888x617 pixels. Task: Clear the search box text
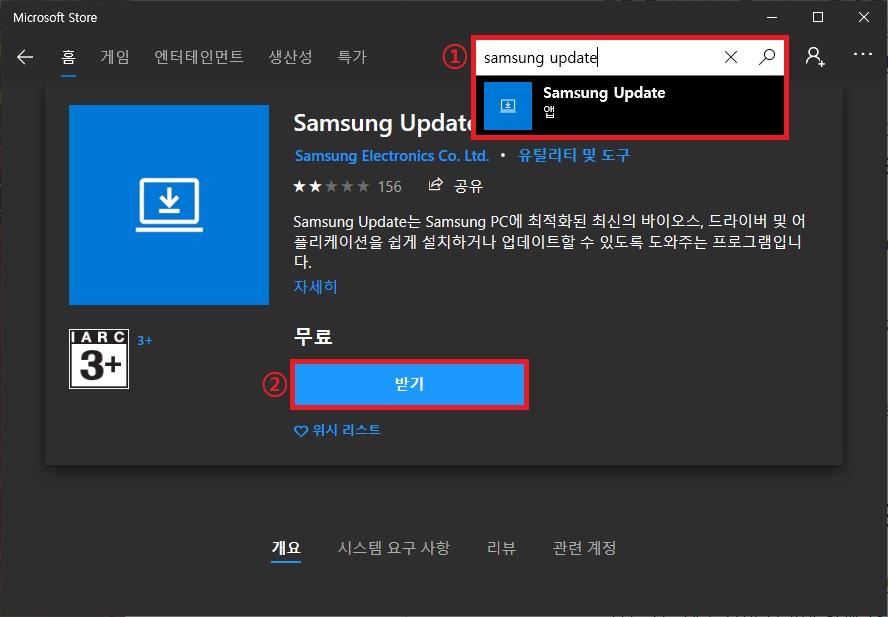tap(731, 57)
